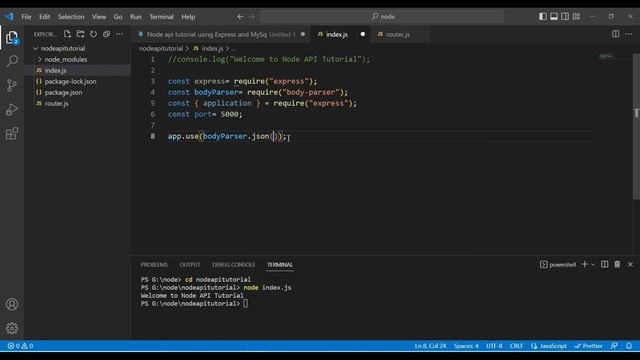Open the feedback icon in status bar
Screen dimensions: 640x360
coord(614,346)
